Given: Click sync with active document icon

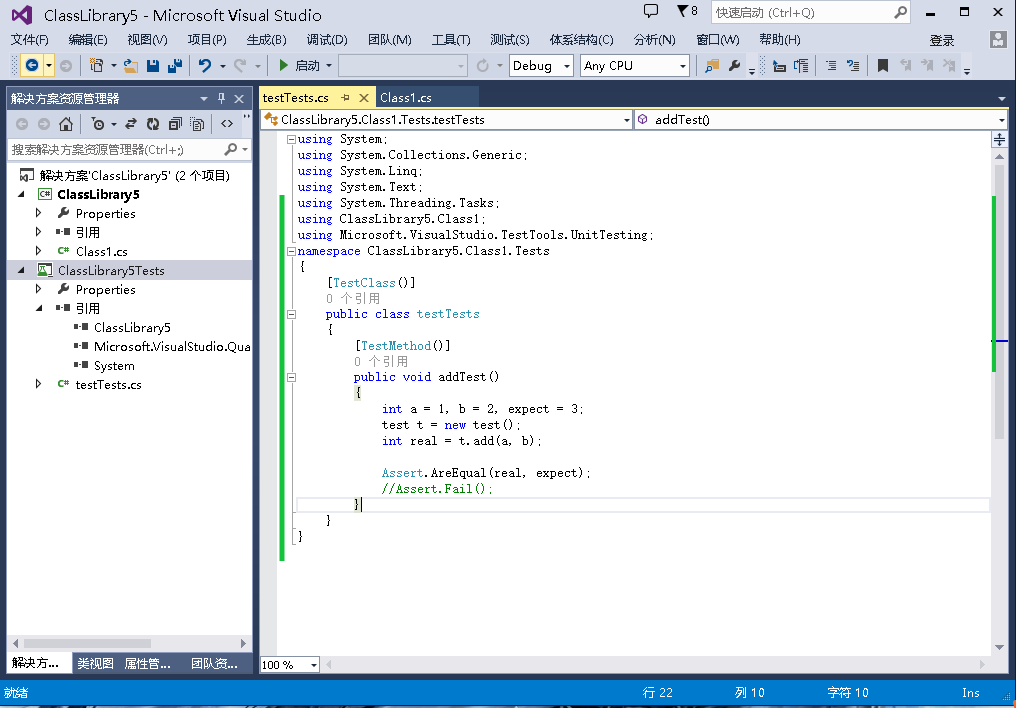Looking at the screenshot, I should [131, 124].
